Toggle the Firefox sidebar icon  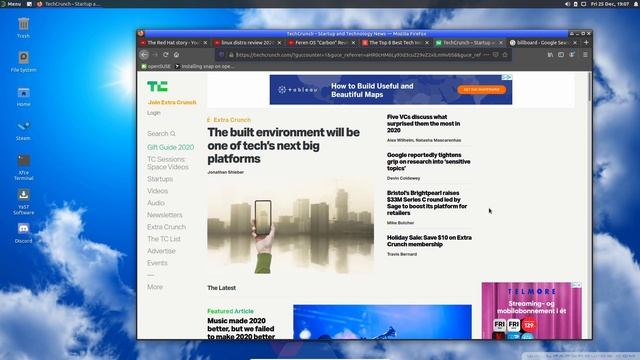pos(561,55)
